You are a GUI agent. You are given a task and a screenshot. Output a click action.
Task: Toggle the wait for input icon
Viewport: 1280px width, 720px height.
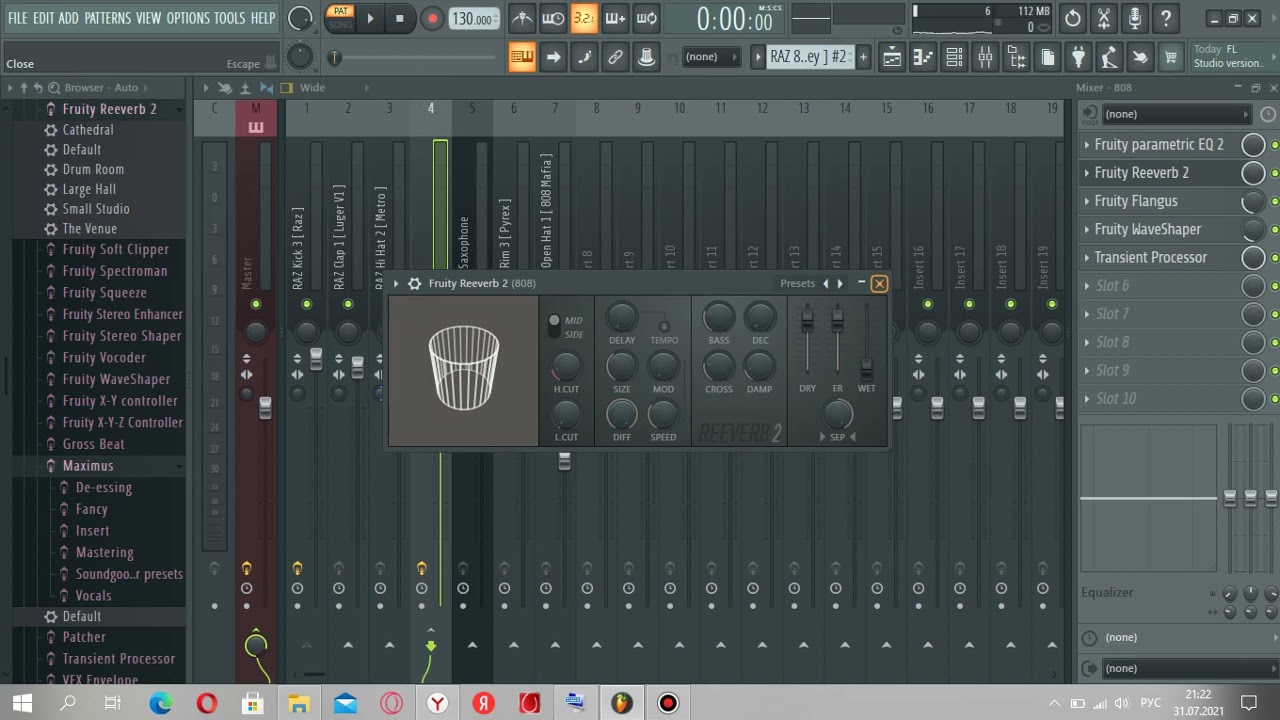pos(553,18)
